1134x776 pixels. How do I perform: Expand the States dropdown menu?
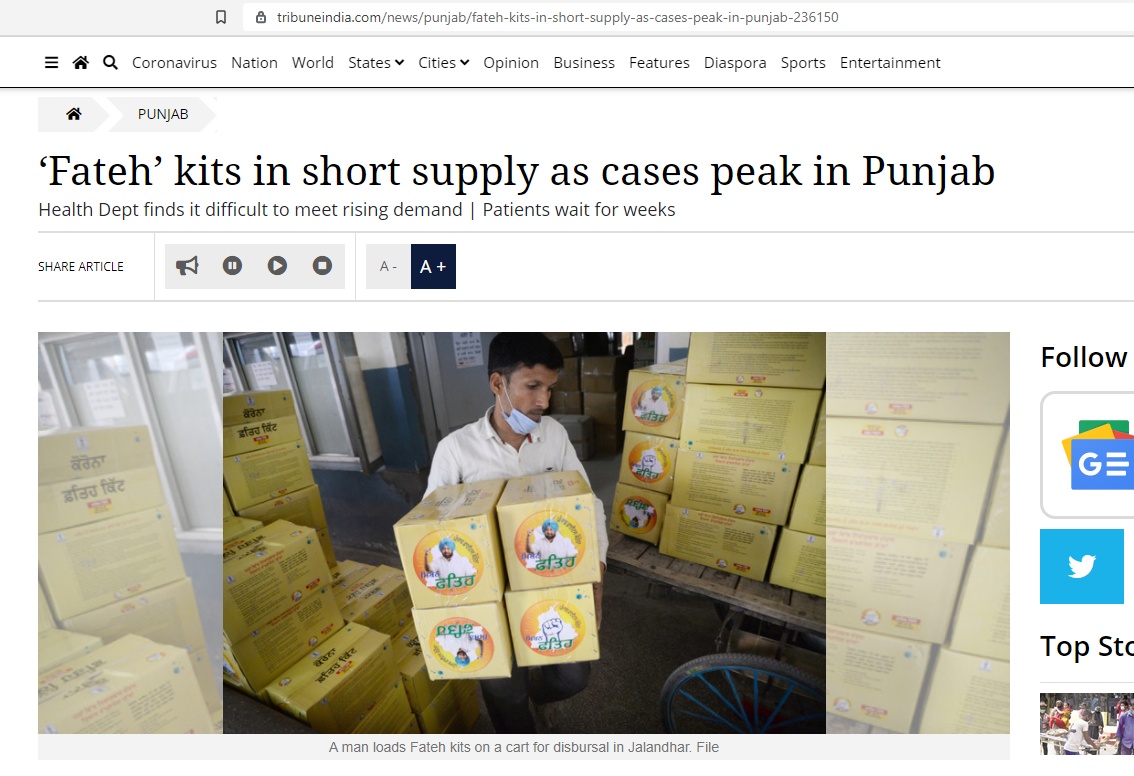(376, 63)
